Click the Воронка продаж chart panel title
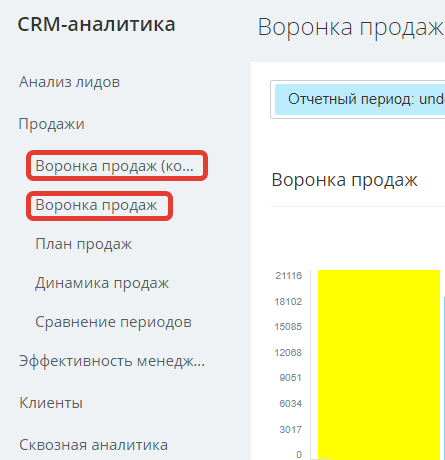The image size is (445, 460). coord(344,180)
